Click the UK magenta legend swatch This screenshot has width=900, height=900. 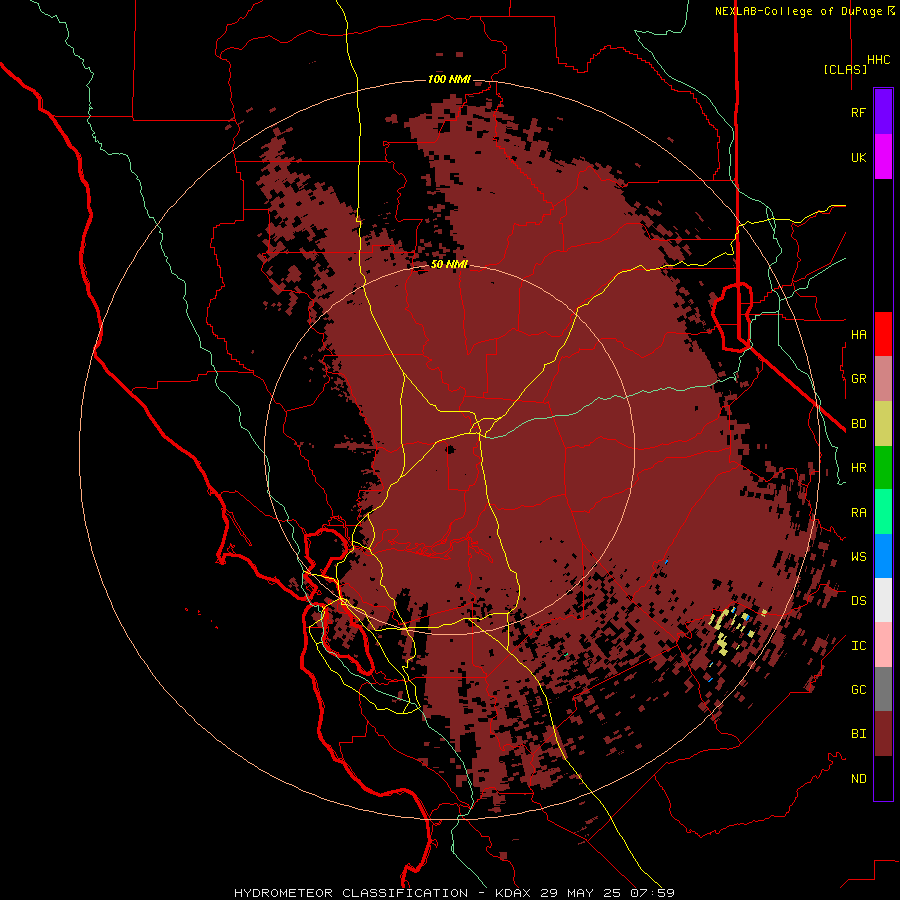[883, 157]
